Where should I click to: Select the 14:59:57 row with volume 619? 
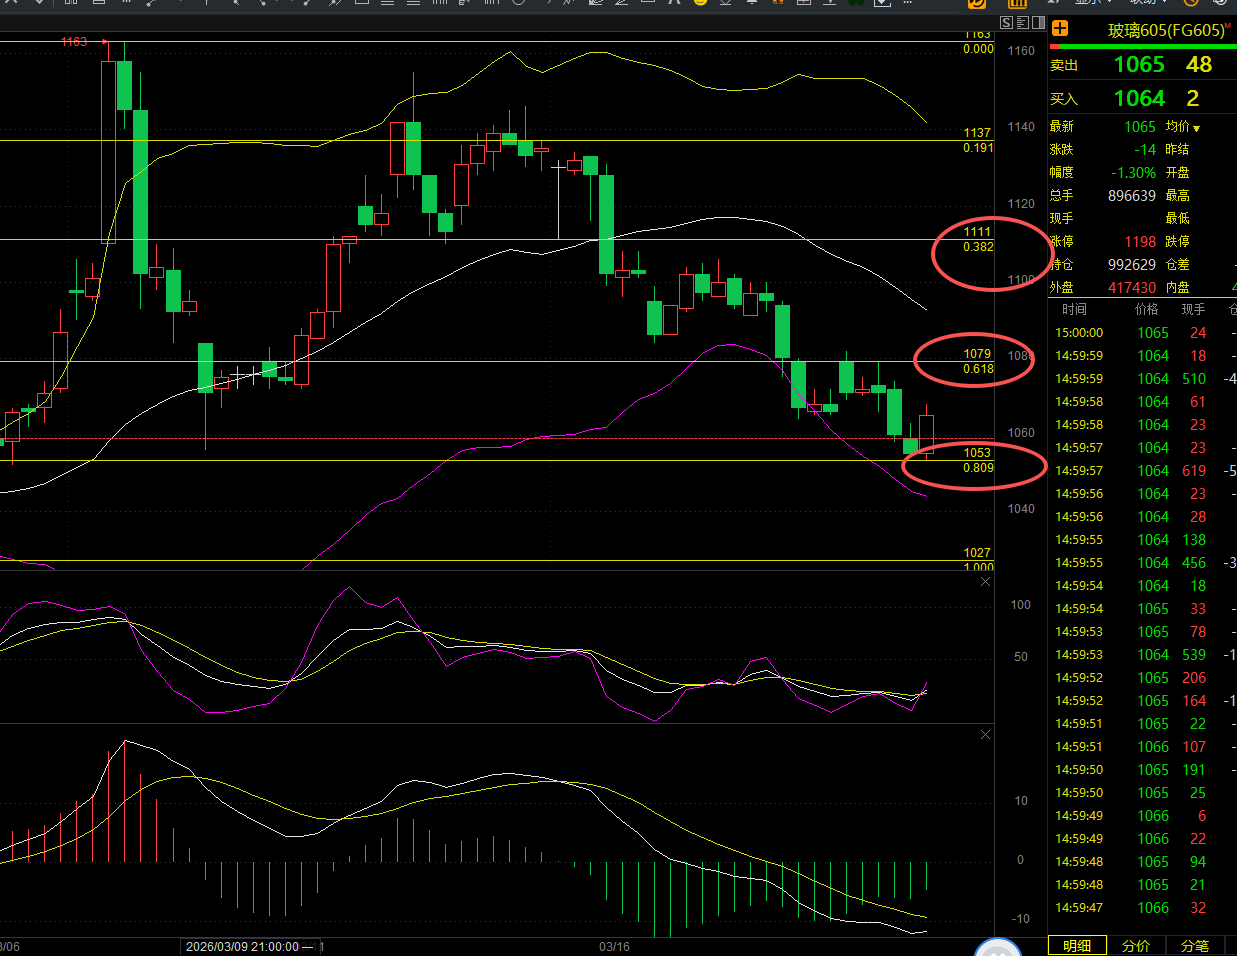[1142, 471]
